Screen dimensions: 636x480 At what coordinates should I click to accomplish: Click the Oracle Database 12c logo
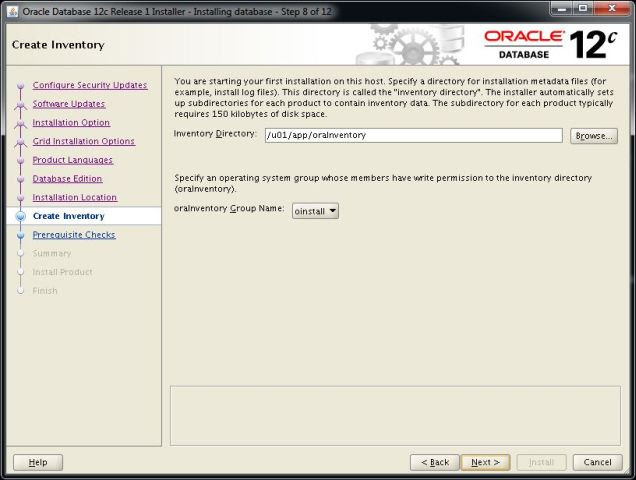(x=550, y=44)
